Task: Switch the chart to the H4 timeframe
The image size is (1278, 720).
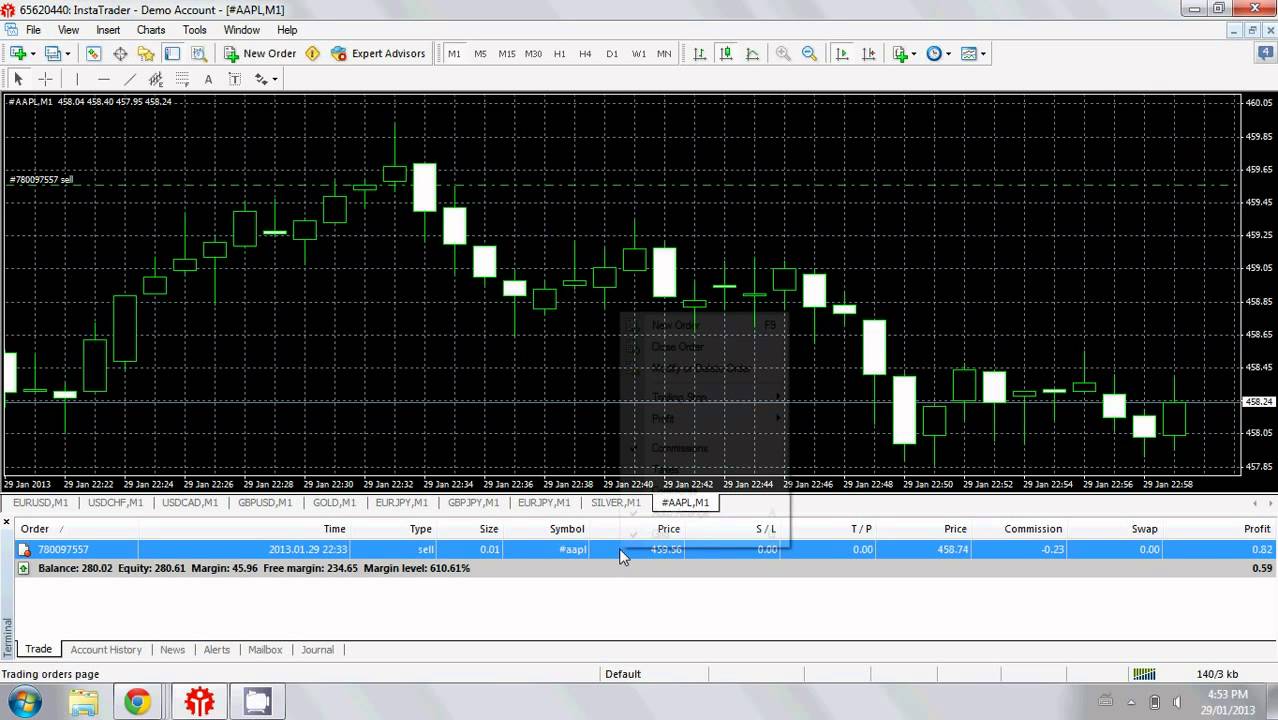Action: [x=586, y=54]
